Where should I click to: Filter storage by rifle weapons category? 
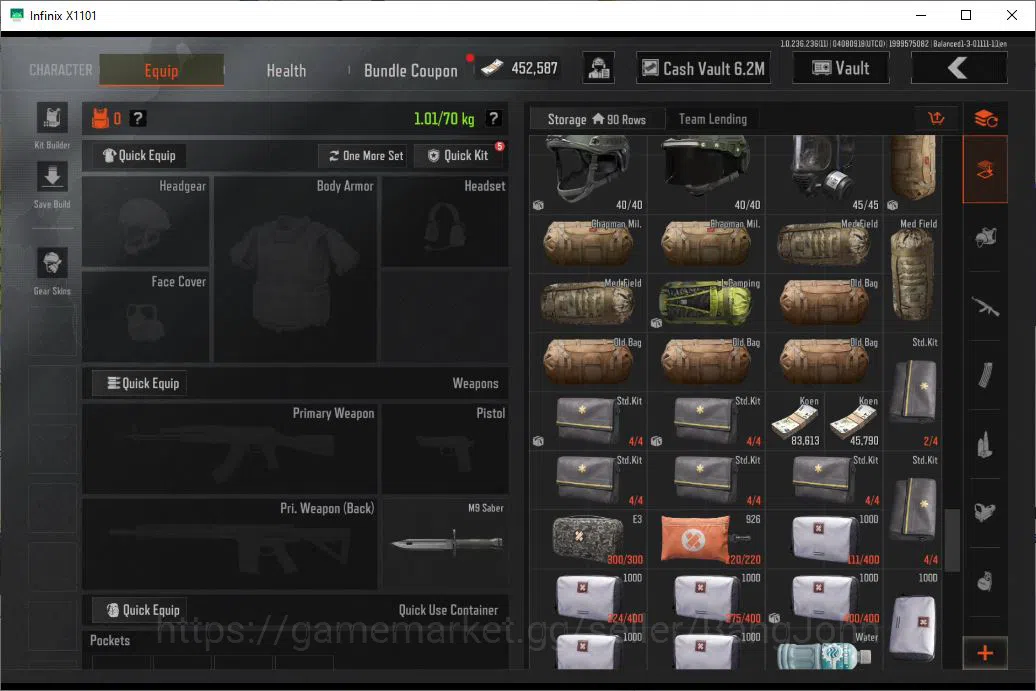[985, 307]
